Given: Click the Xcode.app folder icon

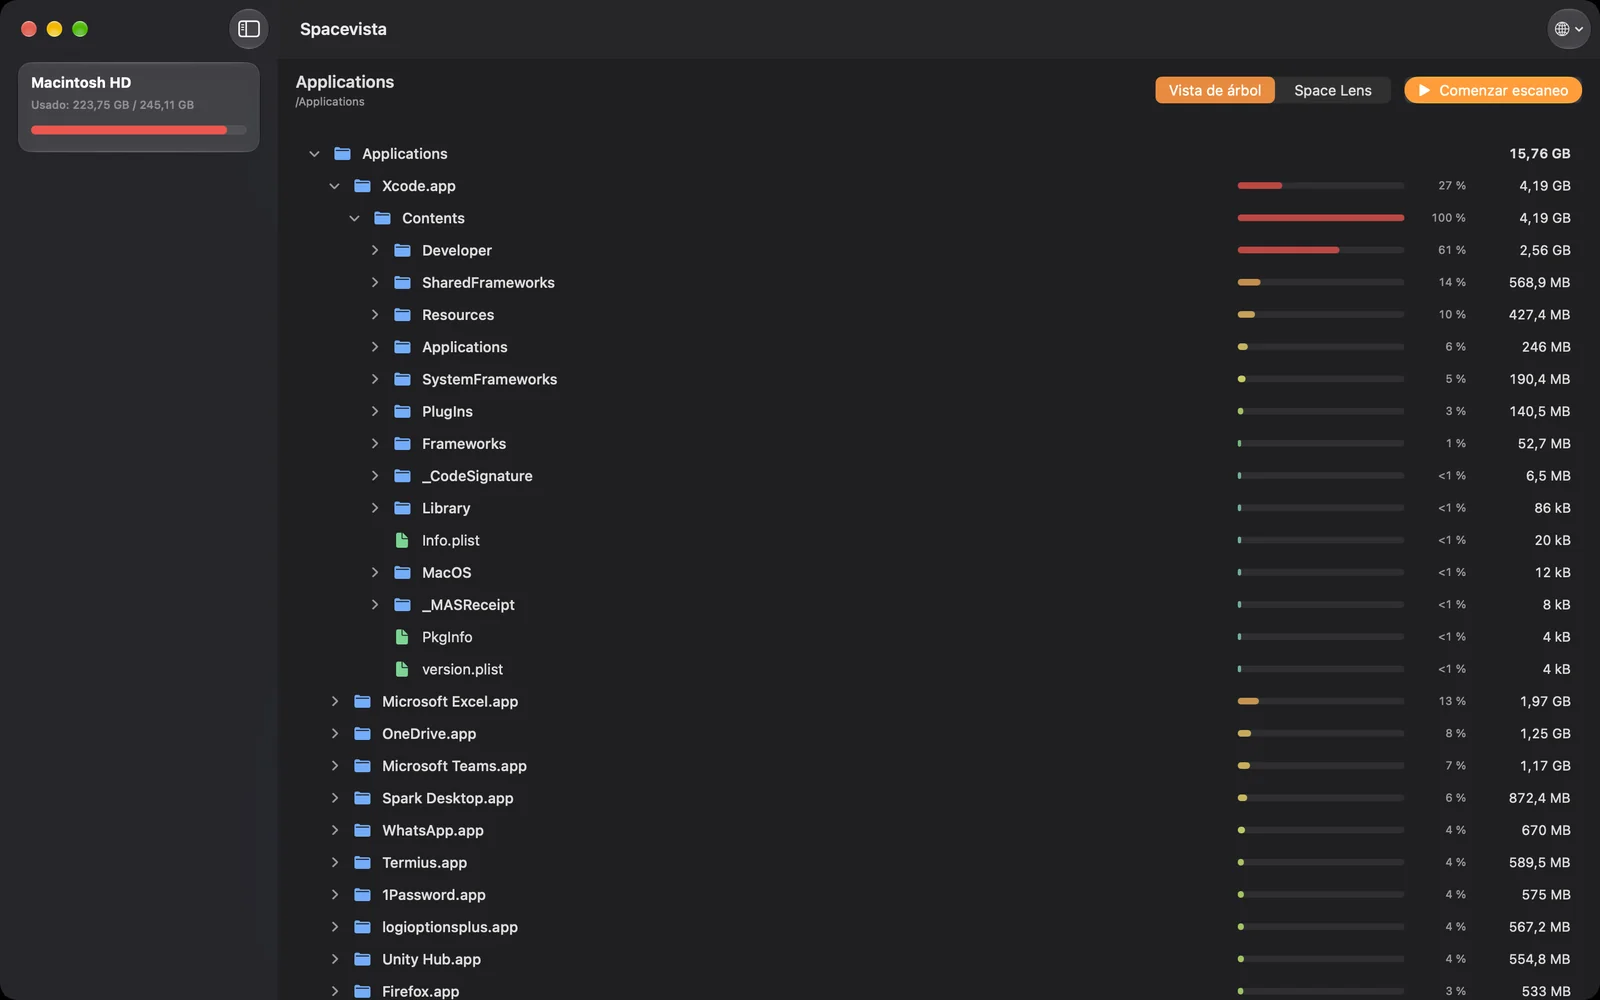Looking at the screenshot, I should pos(362,186).
